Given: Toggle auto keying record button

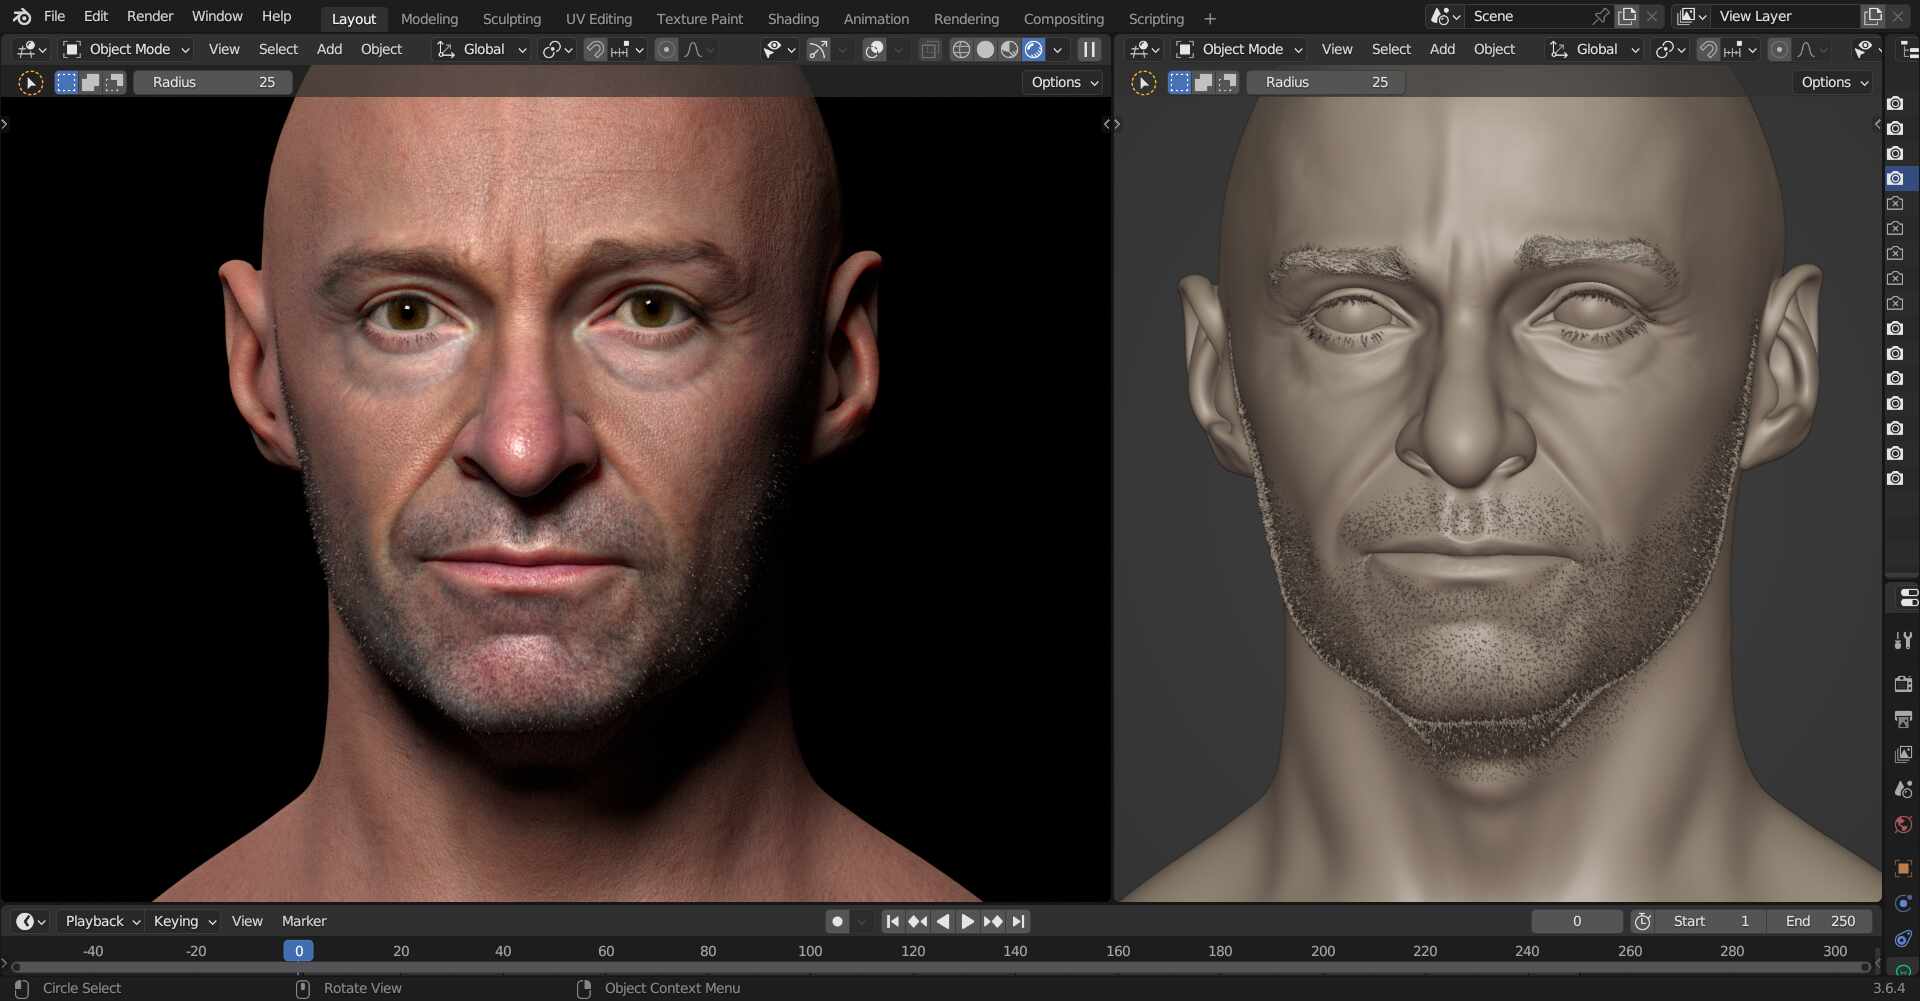Looking at the screenshot, I should pos(838,921).
